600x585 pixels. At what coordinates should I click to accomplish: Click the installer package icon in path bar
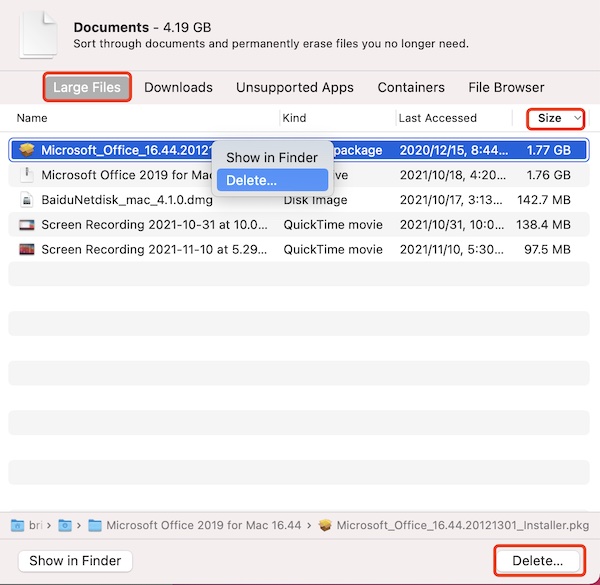tap(325, 525)
